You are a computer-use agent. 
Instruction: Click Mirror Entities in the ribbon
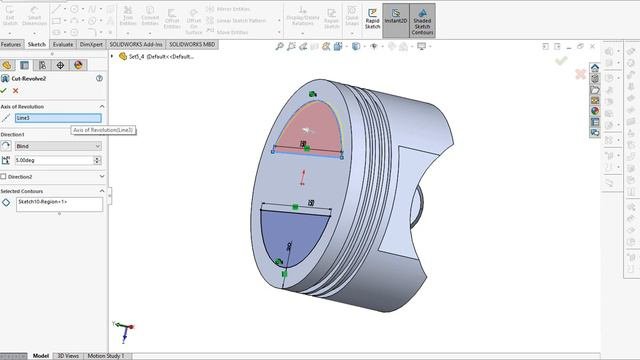pos(228,9)
